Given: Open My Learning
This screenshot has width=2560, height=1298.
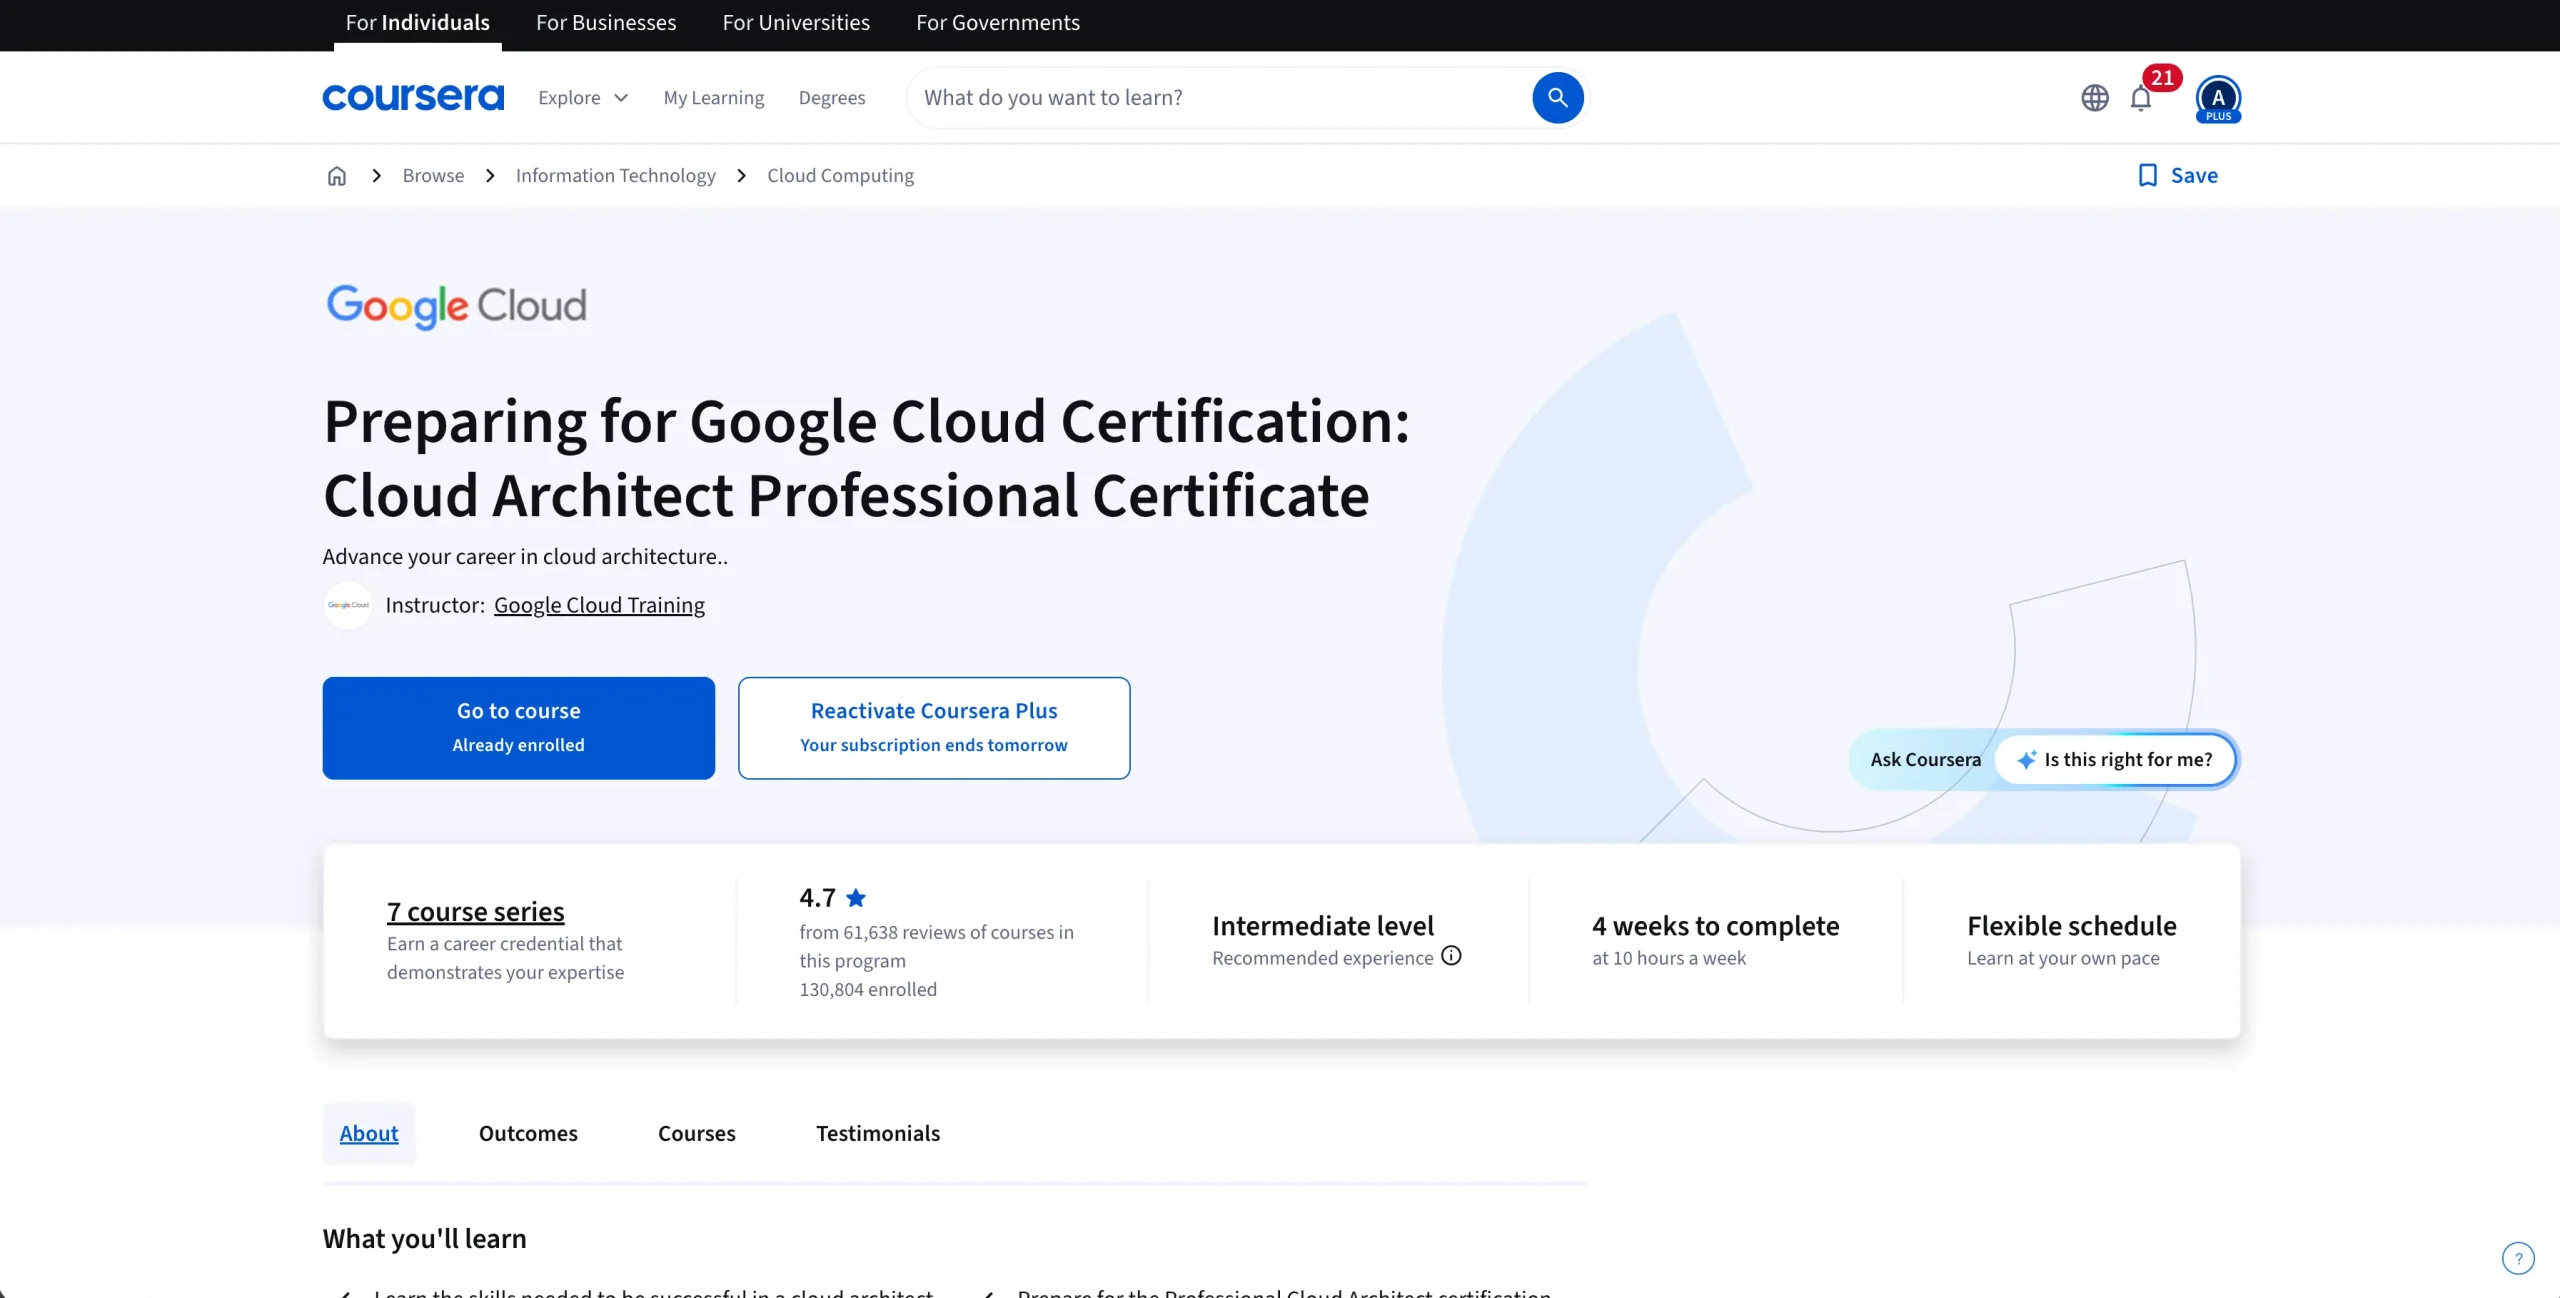Looking at the screenshot, I should 714,98.
